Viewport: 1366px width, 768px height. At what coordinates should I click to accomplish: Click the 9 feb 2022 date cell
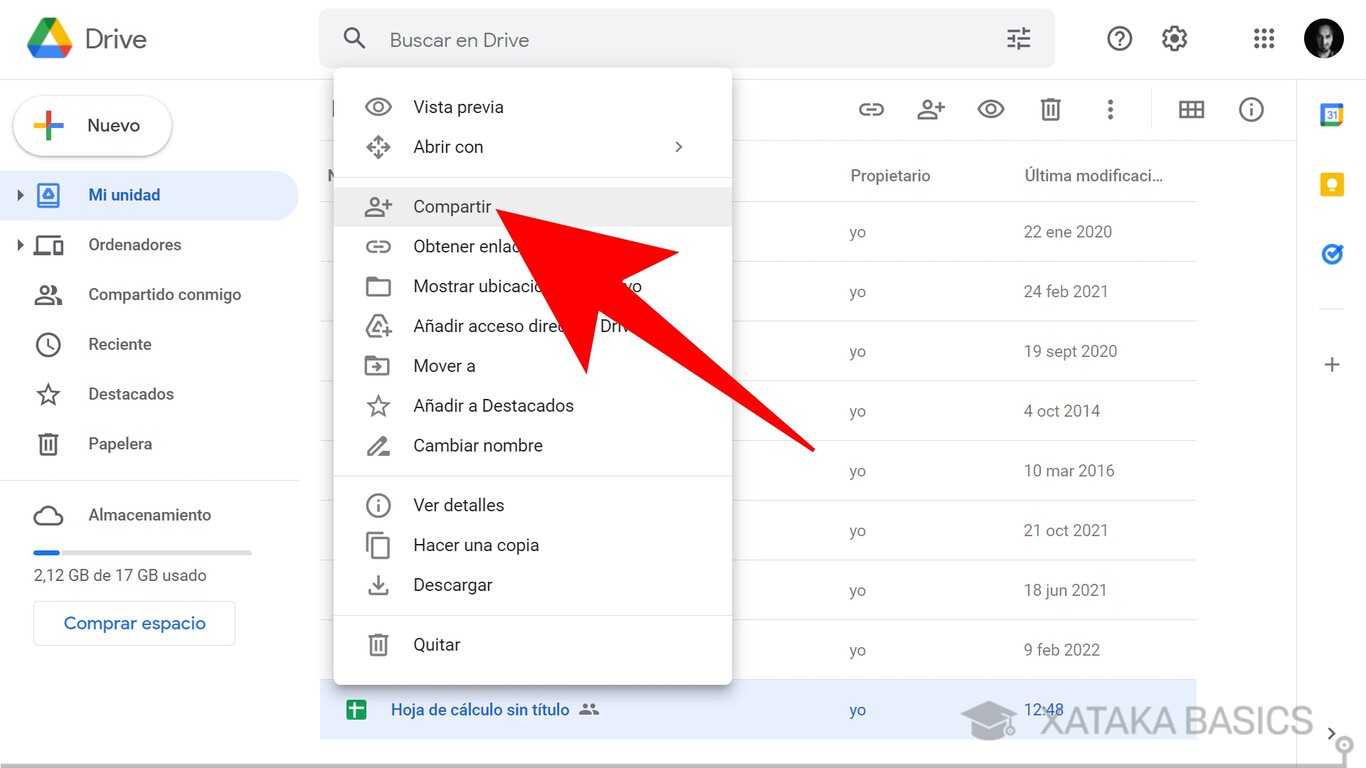point(1062,650)
